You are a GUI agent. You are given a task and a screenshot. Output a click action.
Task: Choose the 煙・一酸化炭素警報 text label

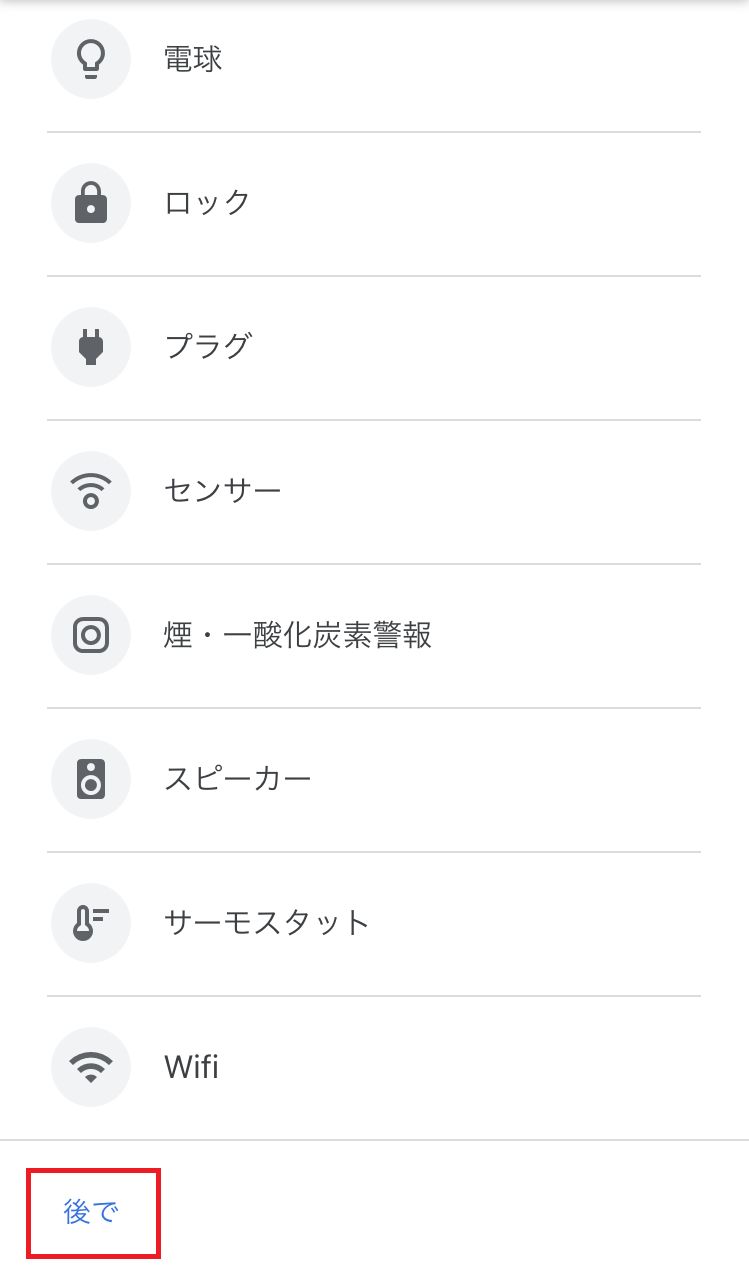click(297, 636)
